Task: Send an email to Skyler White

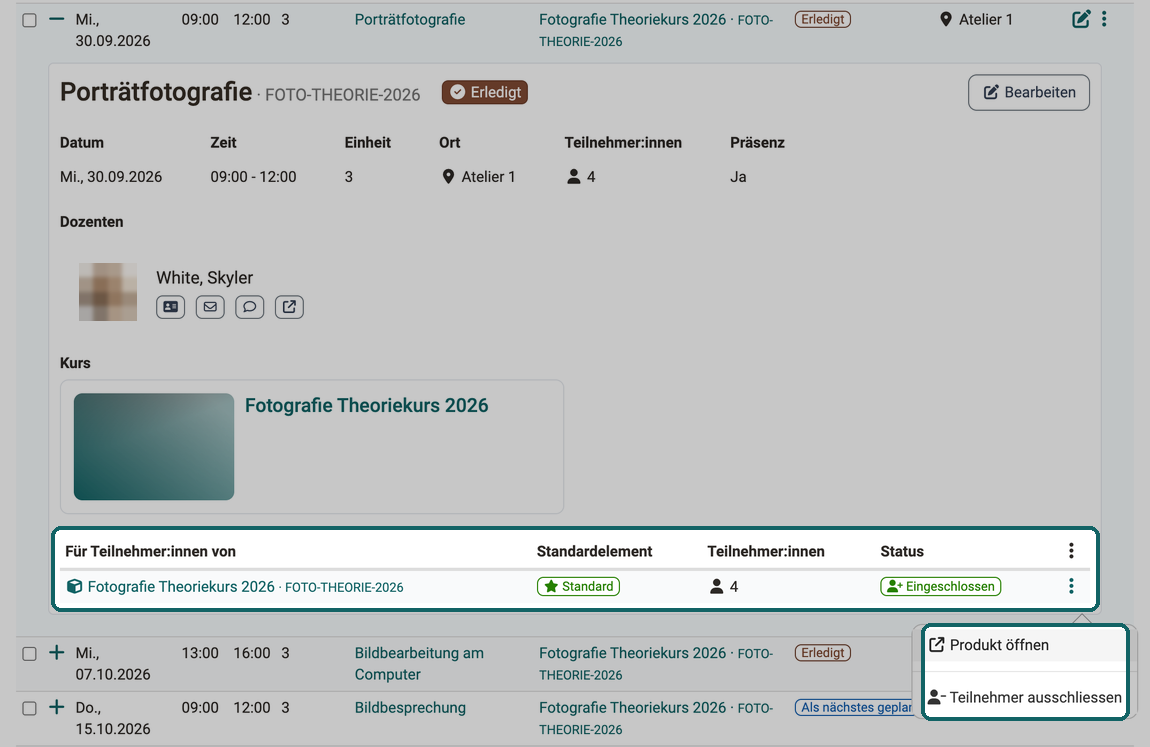Action: click(210, 307)
